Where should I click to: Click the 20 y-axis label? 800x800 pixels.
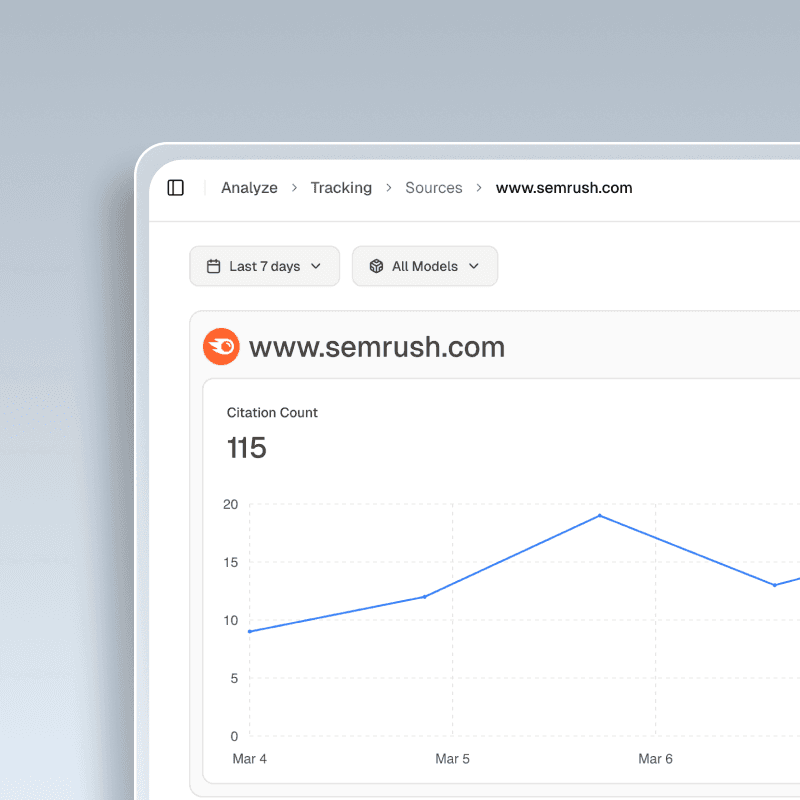pos(231,505)
